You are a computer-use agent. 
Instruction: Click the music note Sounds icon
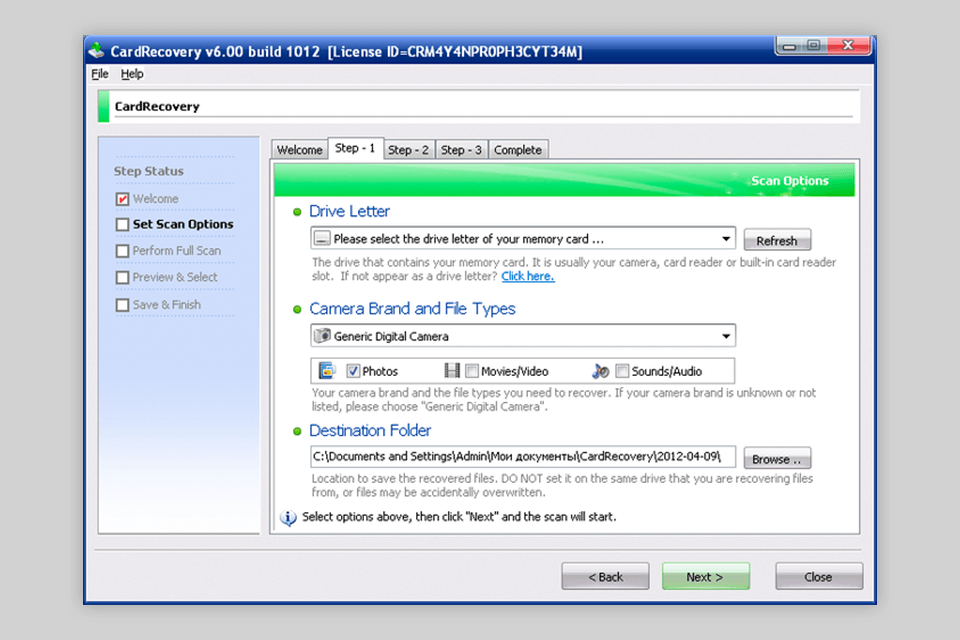(601, 371)
